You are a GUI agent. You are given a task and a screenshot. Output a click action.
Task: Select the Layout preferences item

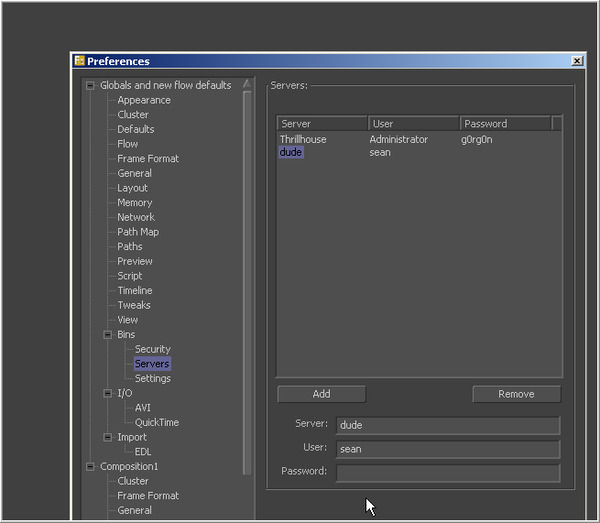coord(132,188)
